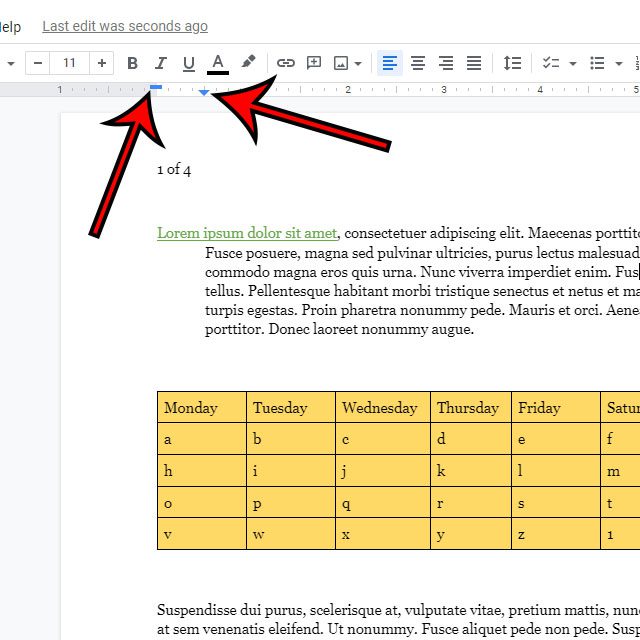Toggle italic formatting
The width and height of the screenshot is (640, 640).
coord(160,63)
